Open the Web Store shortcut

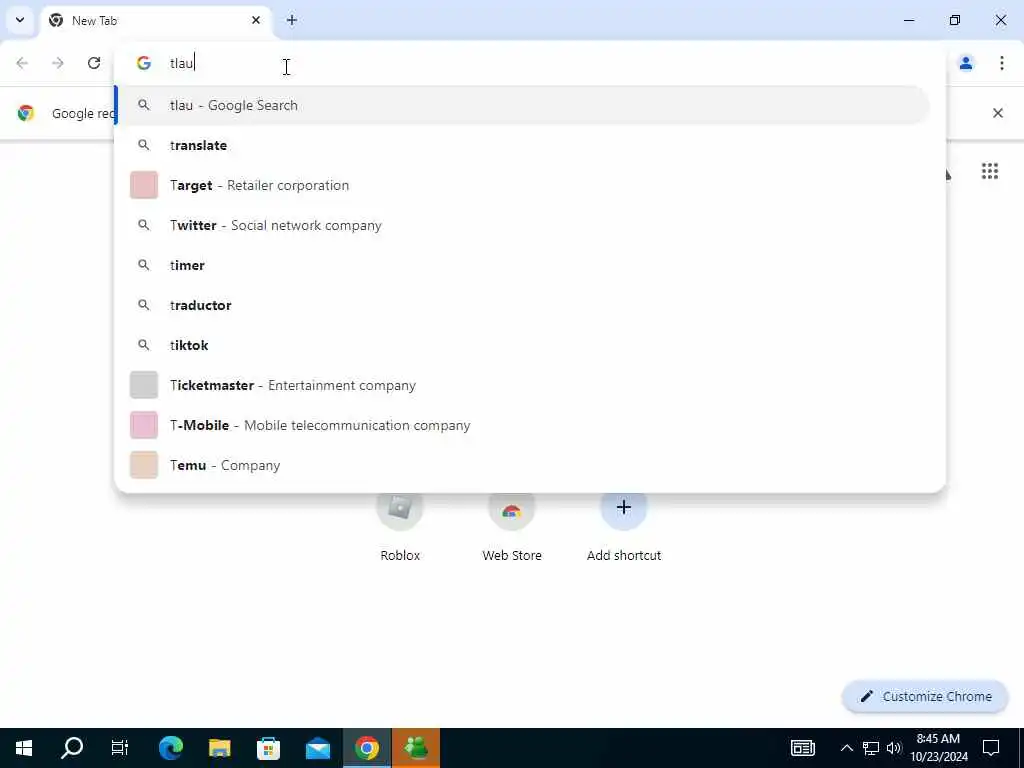coord(512,525)
